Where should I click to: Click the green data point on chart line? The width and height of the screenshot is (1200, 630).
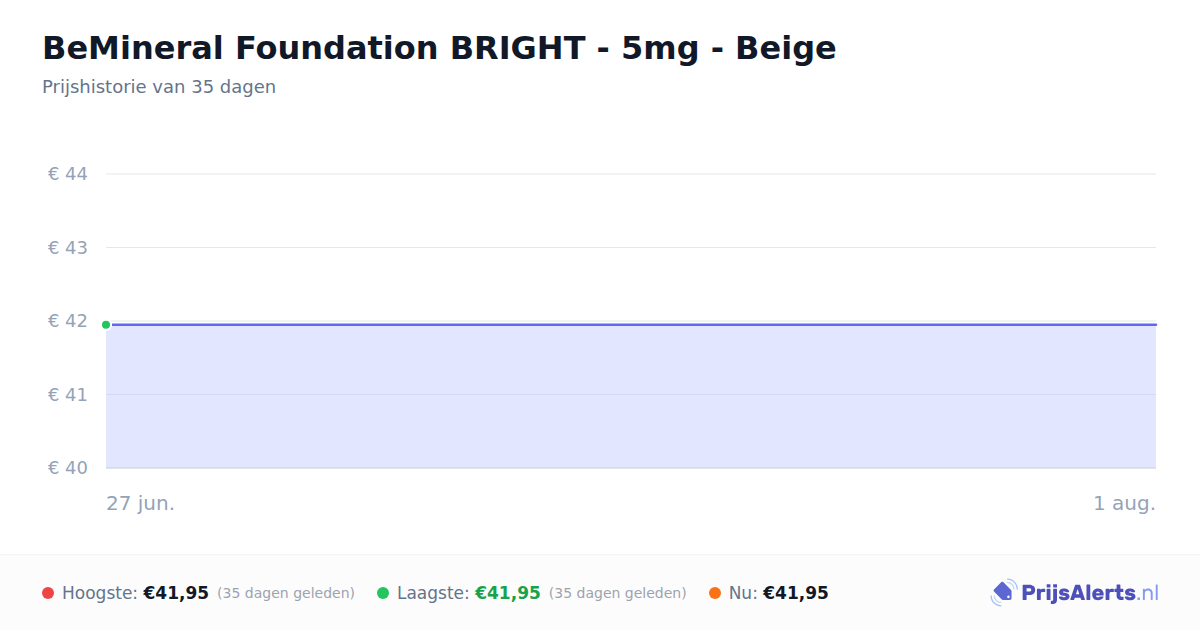point(106,324)
